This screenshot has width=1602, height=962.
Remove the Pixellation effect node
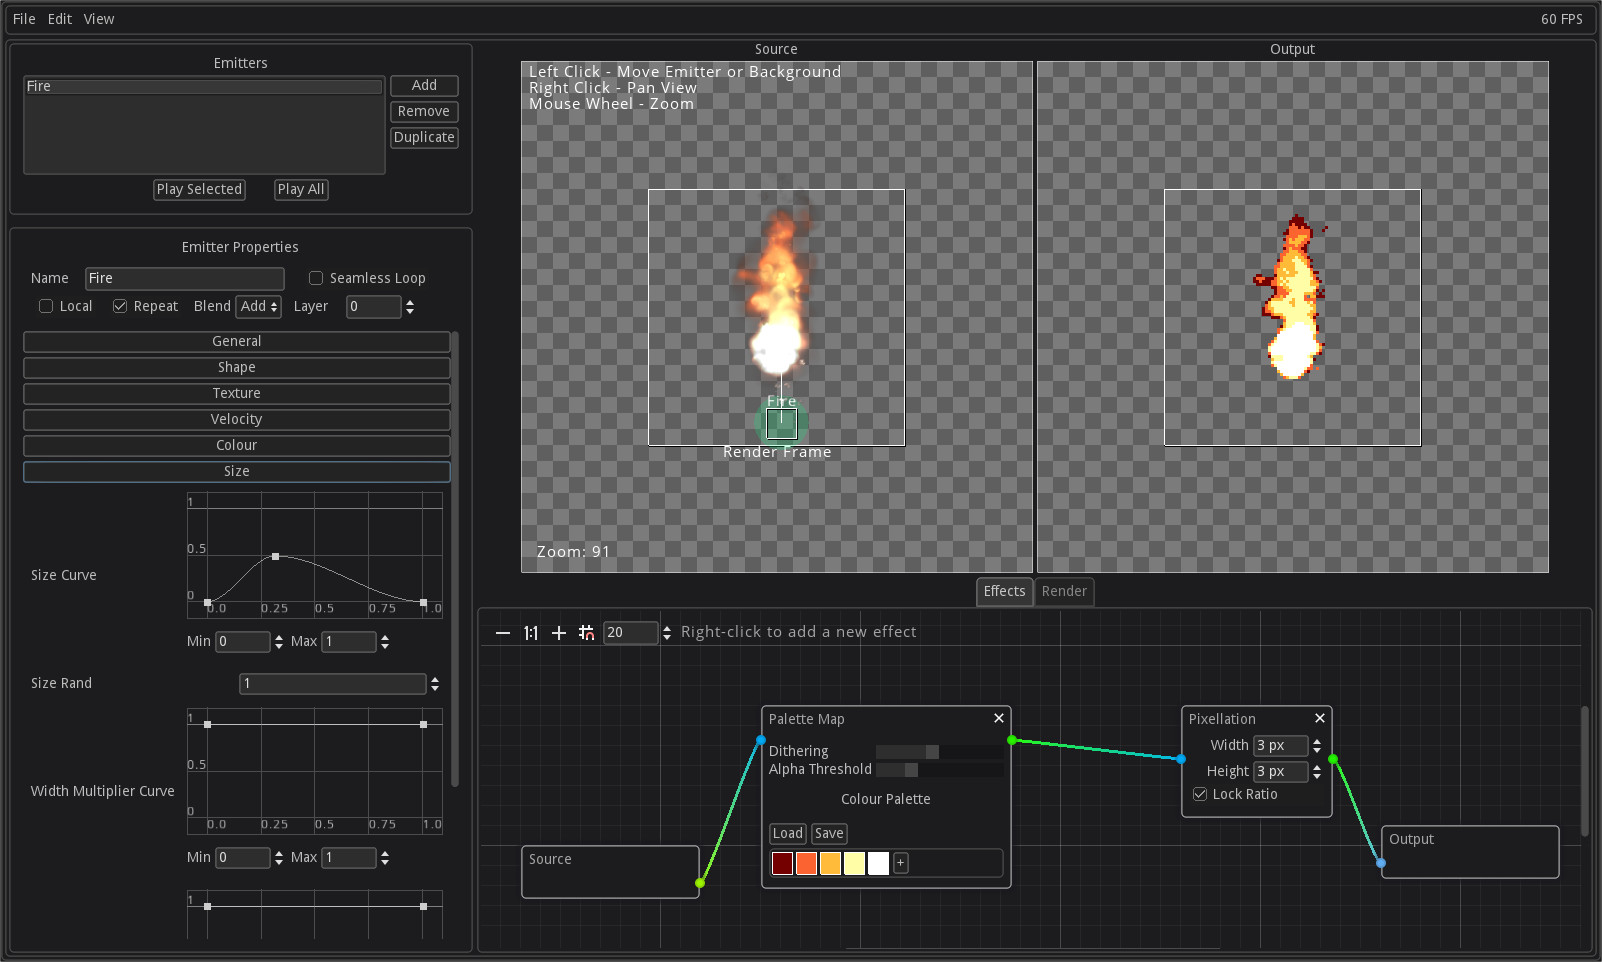pos(1319,718)
